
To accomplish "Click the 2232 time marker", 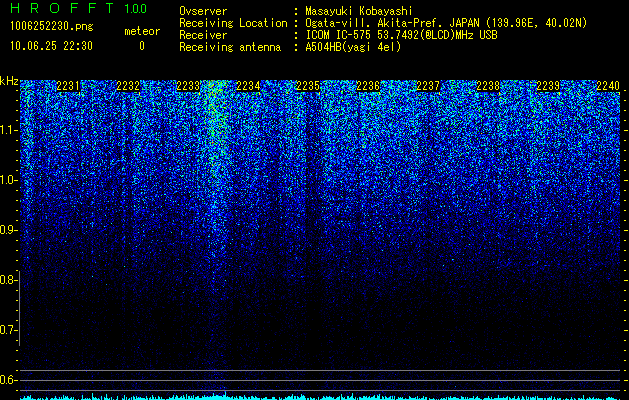I will [x=128, y=86].
